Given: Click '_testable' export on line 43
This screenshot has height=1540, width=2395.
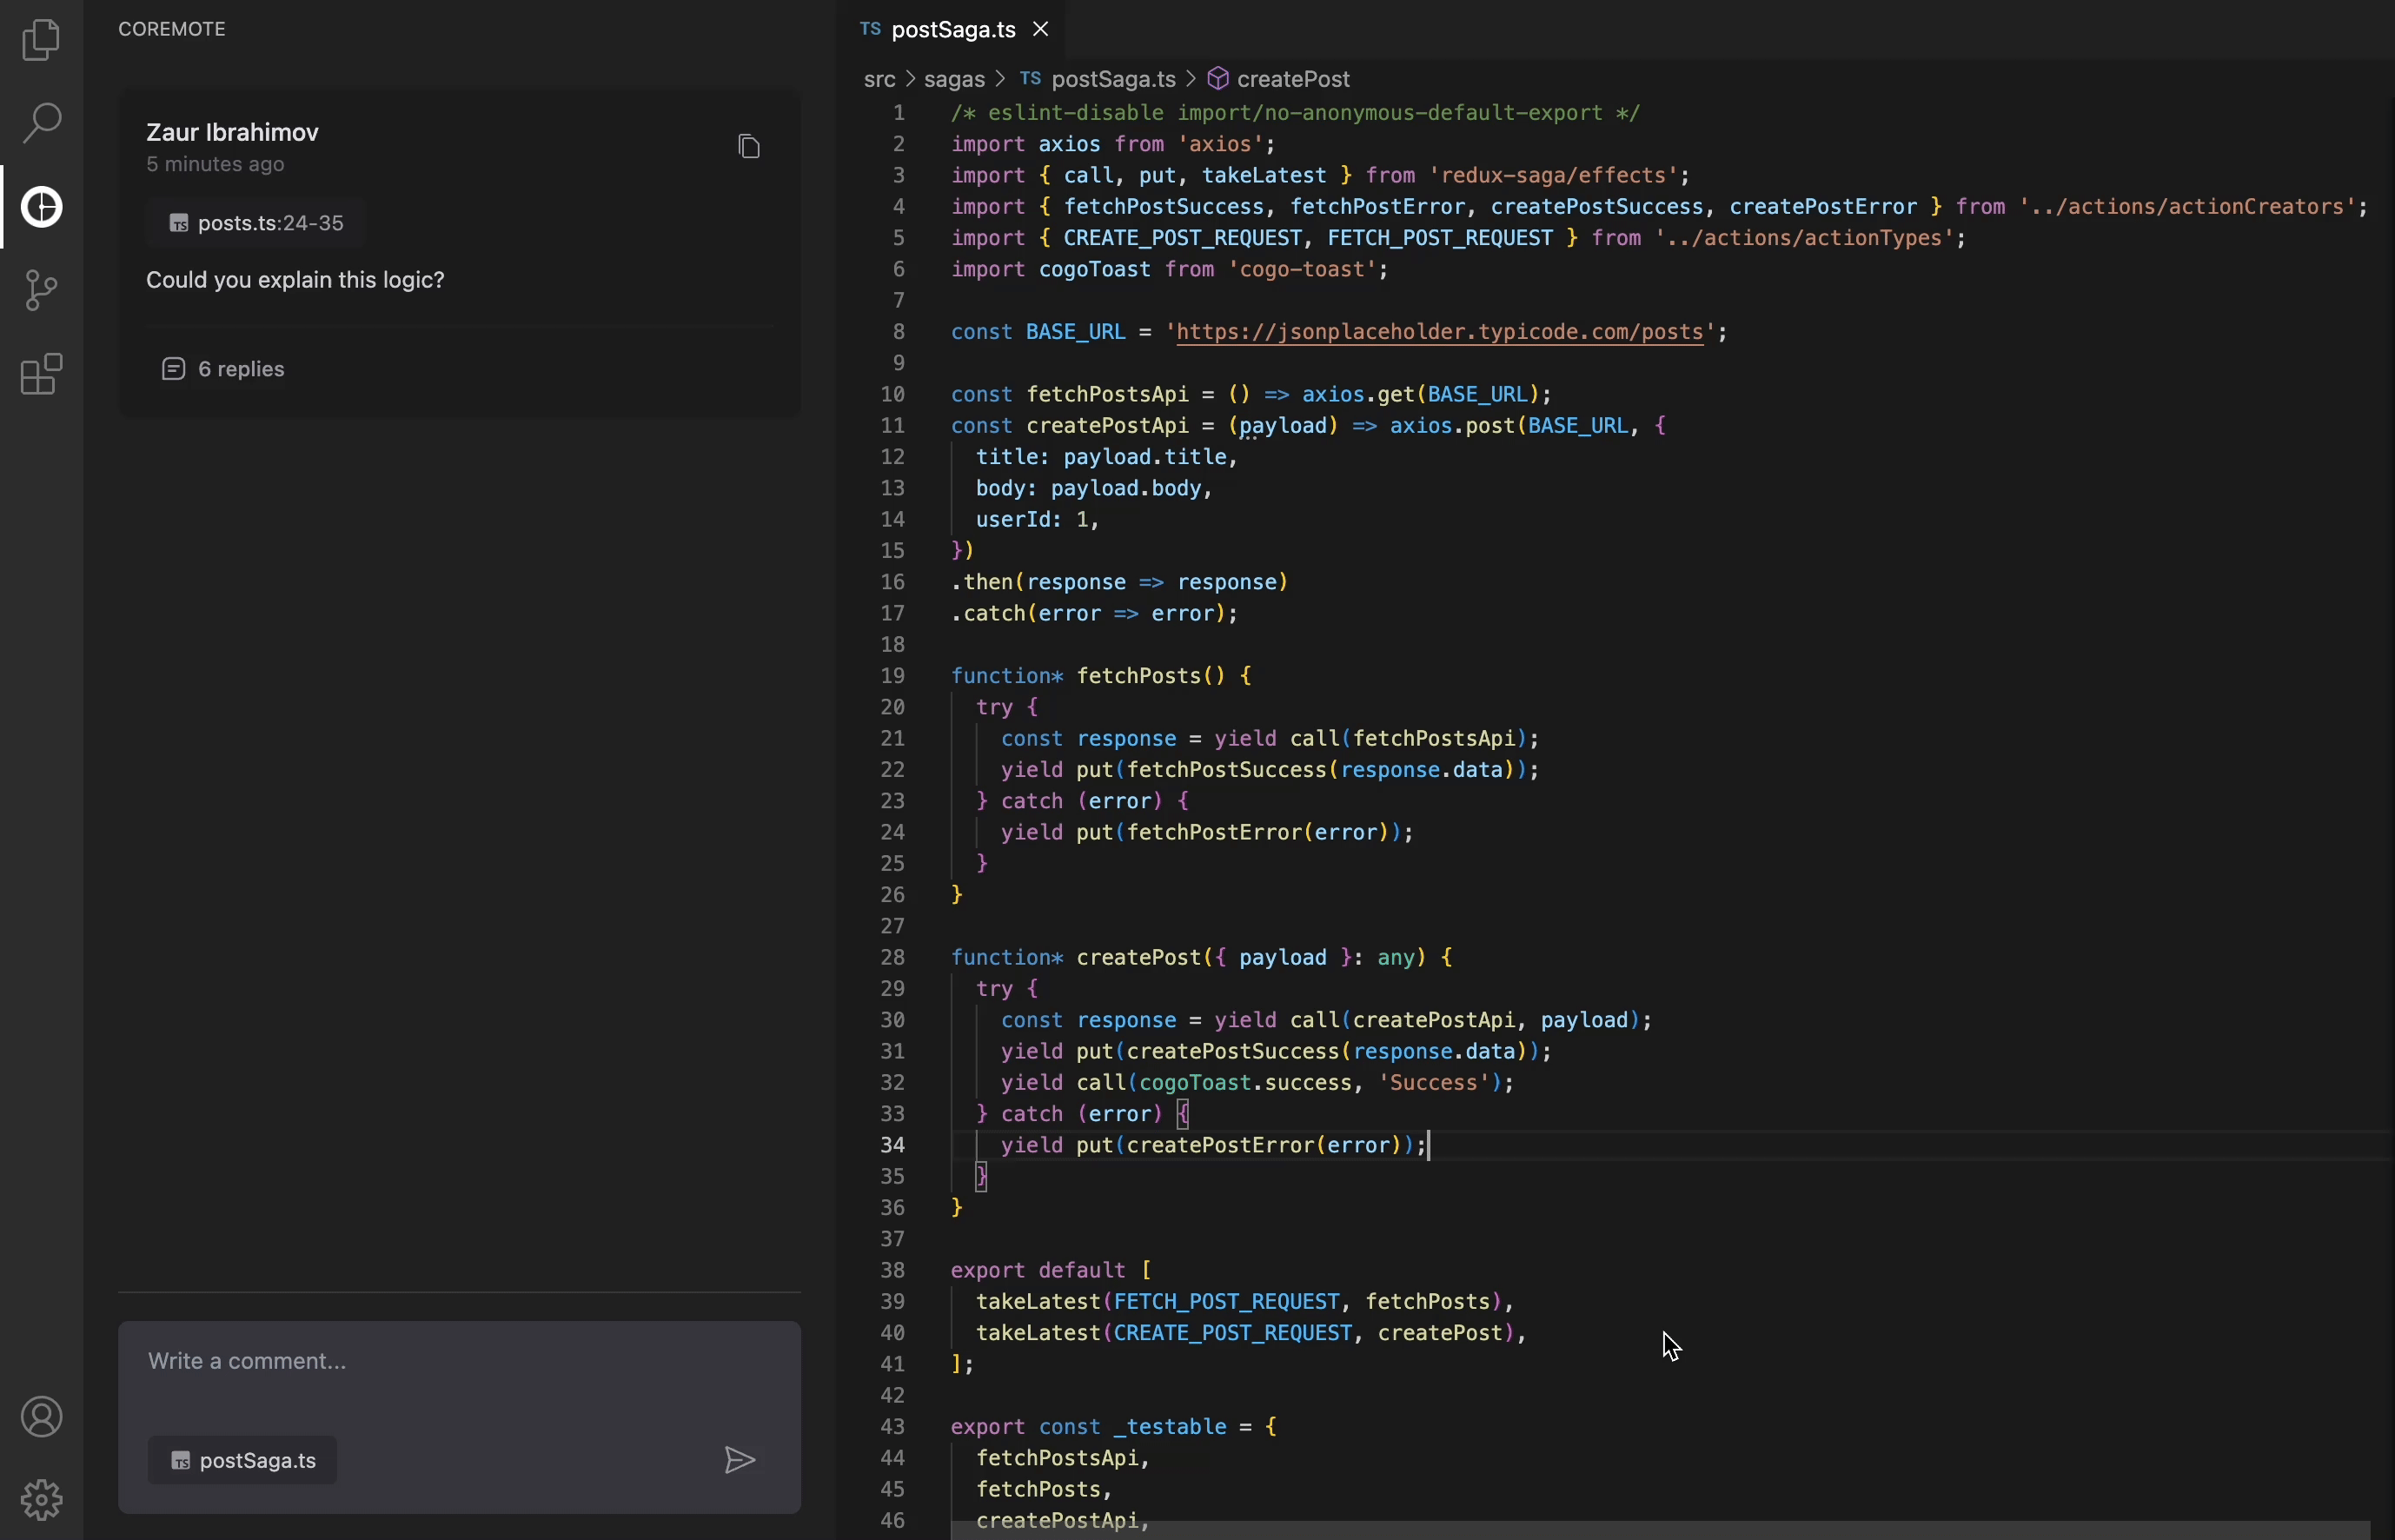Looking at the screenshot, I should coord(1170,1427).
